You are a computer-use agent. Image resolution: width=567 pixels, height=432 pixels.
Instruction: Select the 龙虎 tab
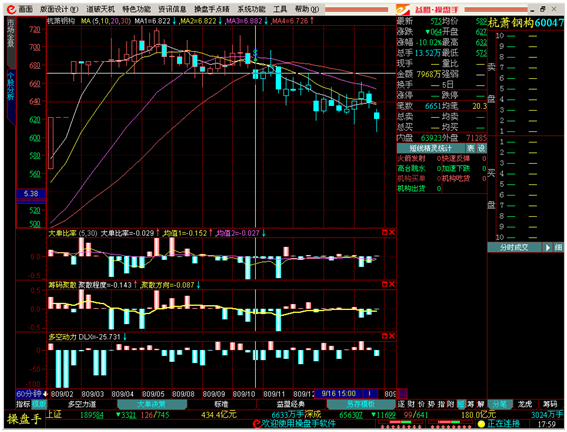(x=525, y=404)
